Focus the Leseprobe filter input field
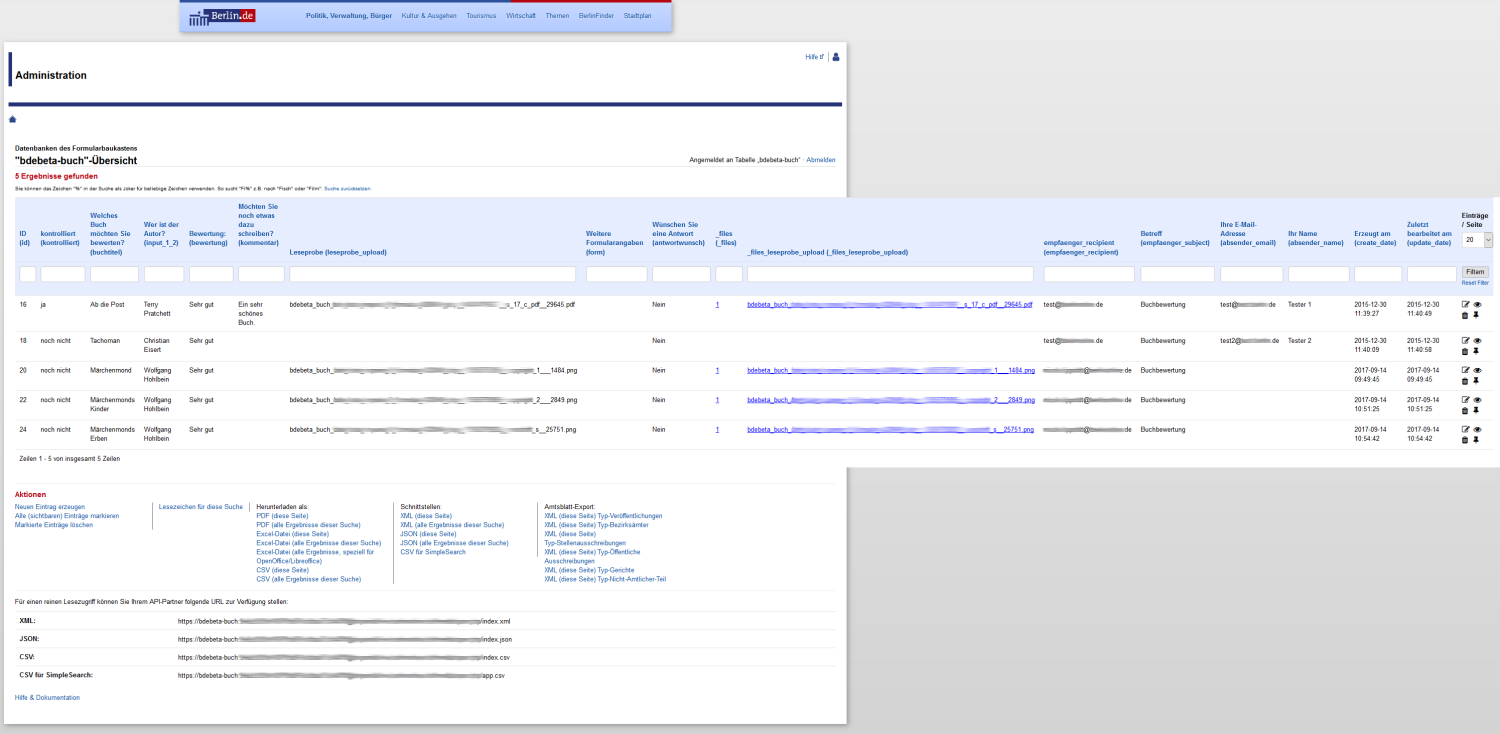The image size is (1500, 734). click(x=432, y=274)
